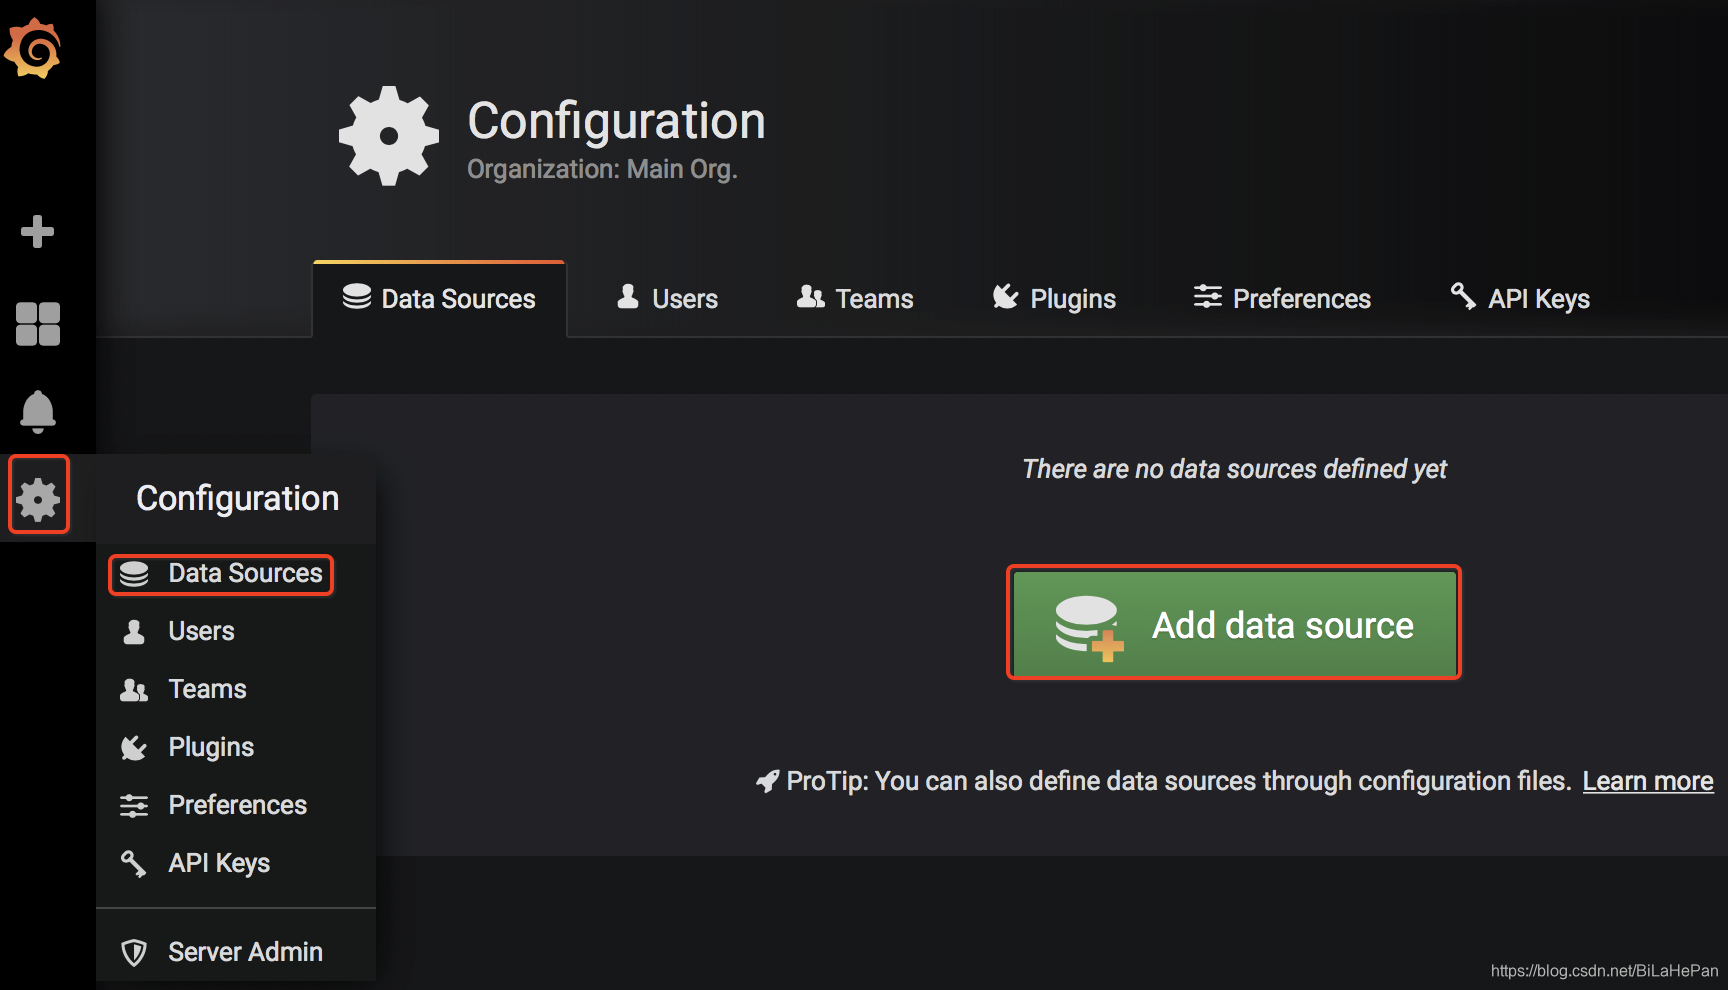Open Server Admin from the side menu

(x=221, y=952)
